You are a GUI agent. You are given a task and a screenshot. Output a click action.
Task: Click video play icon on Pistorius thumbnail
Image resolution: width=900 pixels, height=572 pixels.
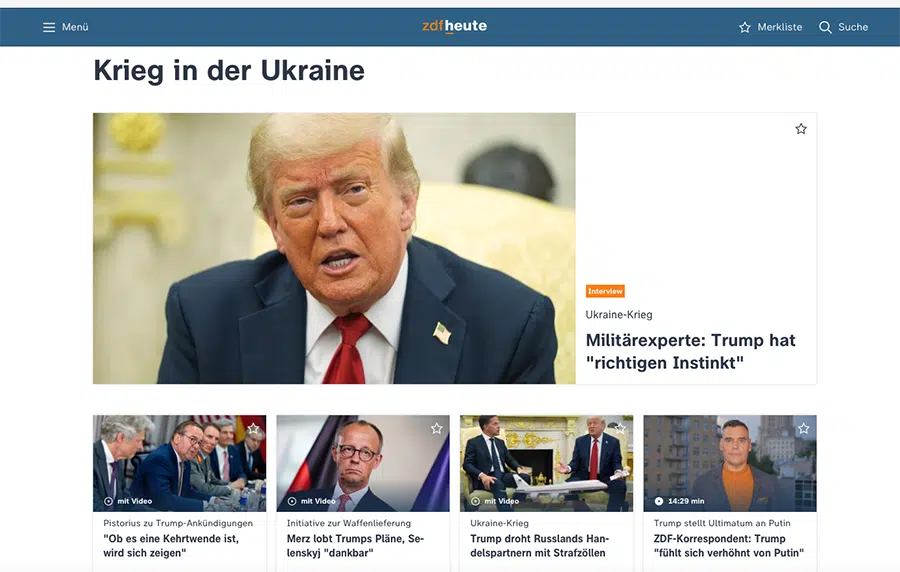point(108,501)
